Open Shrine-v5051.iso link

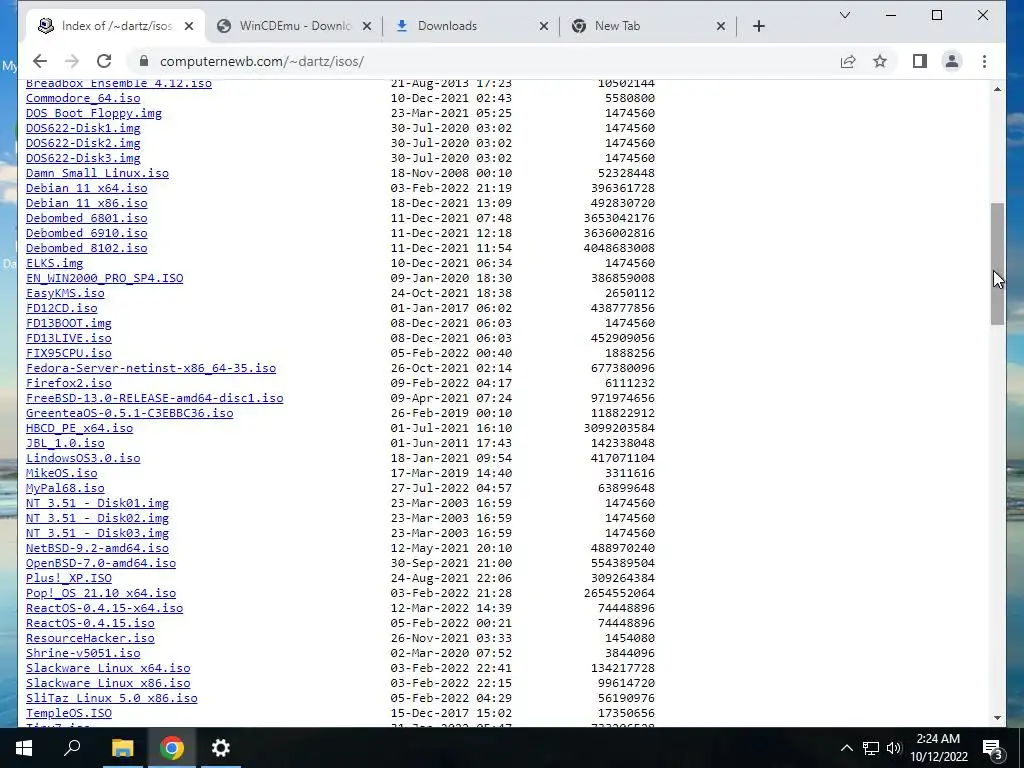[x=83, y=654]
